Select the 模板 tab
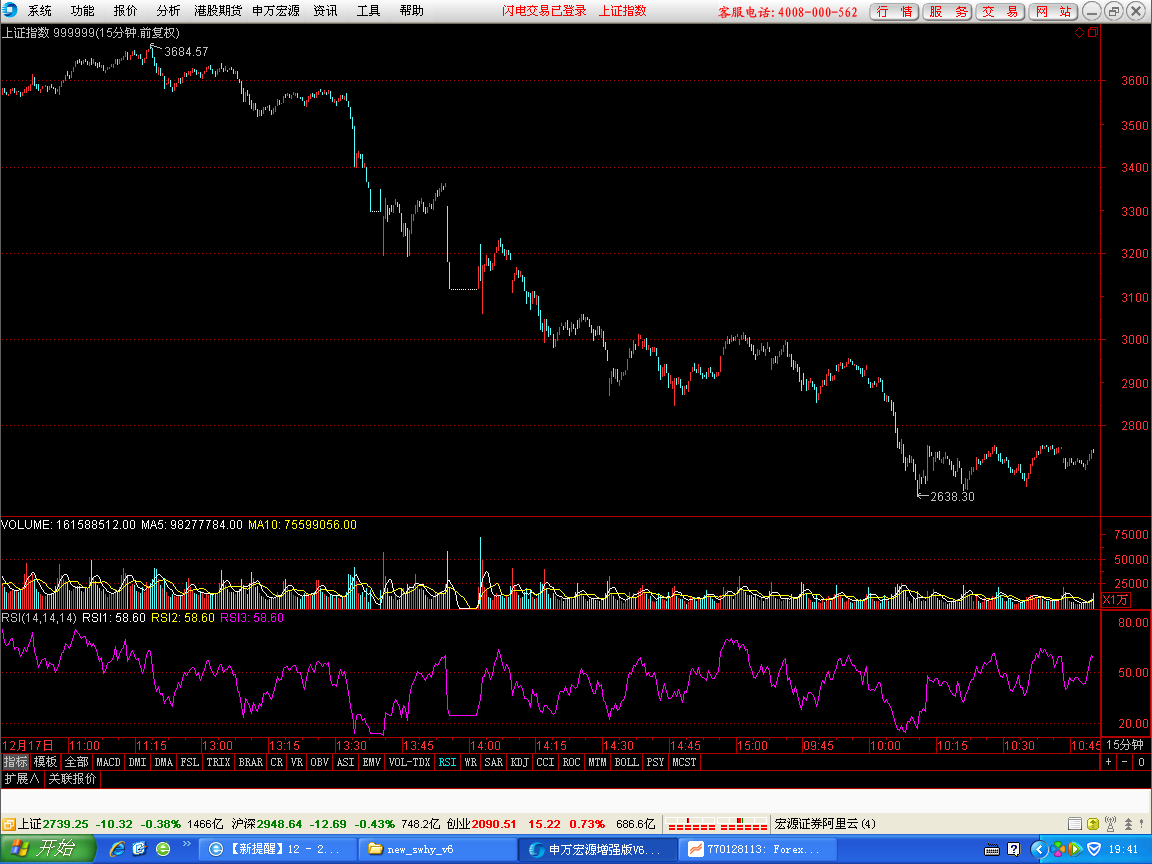Image resolution: width=1152 pixels, height=864 pixels. [45, 762]
